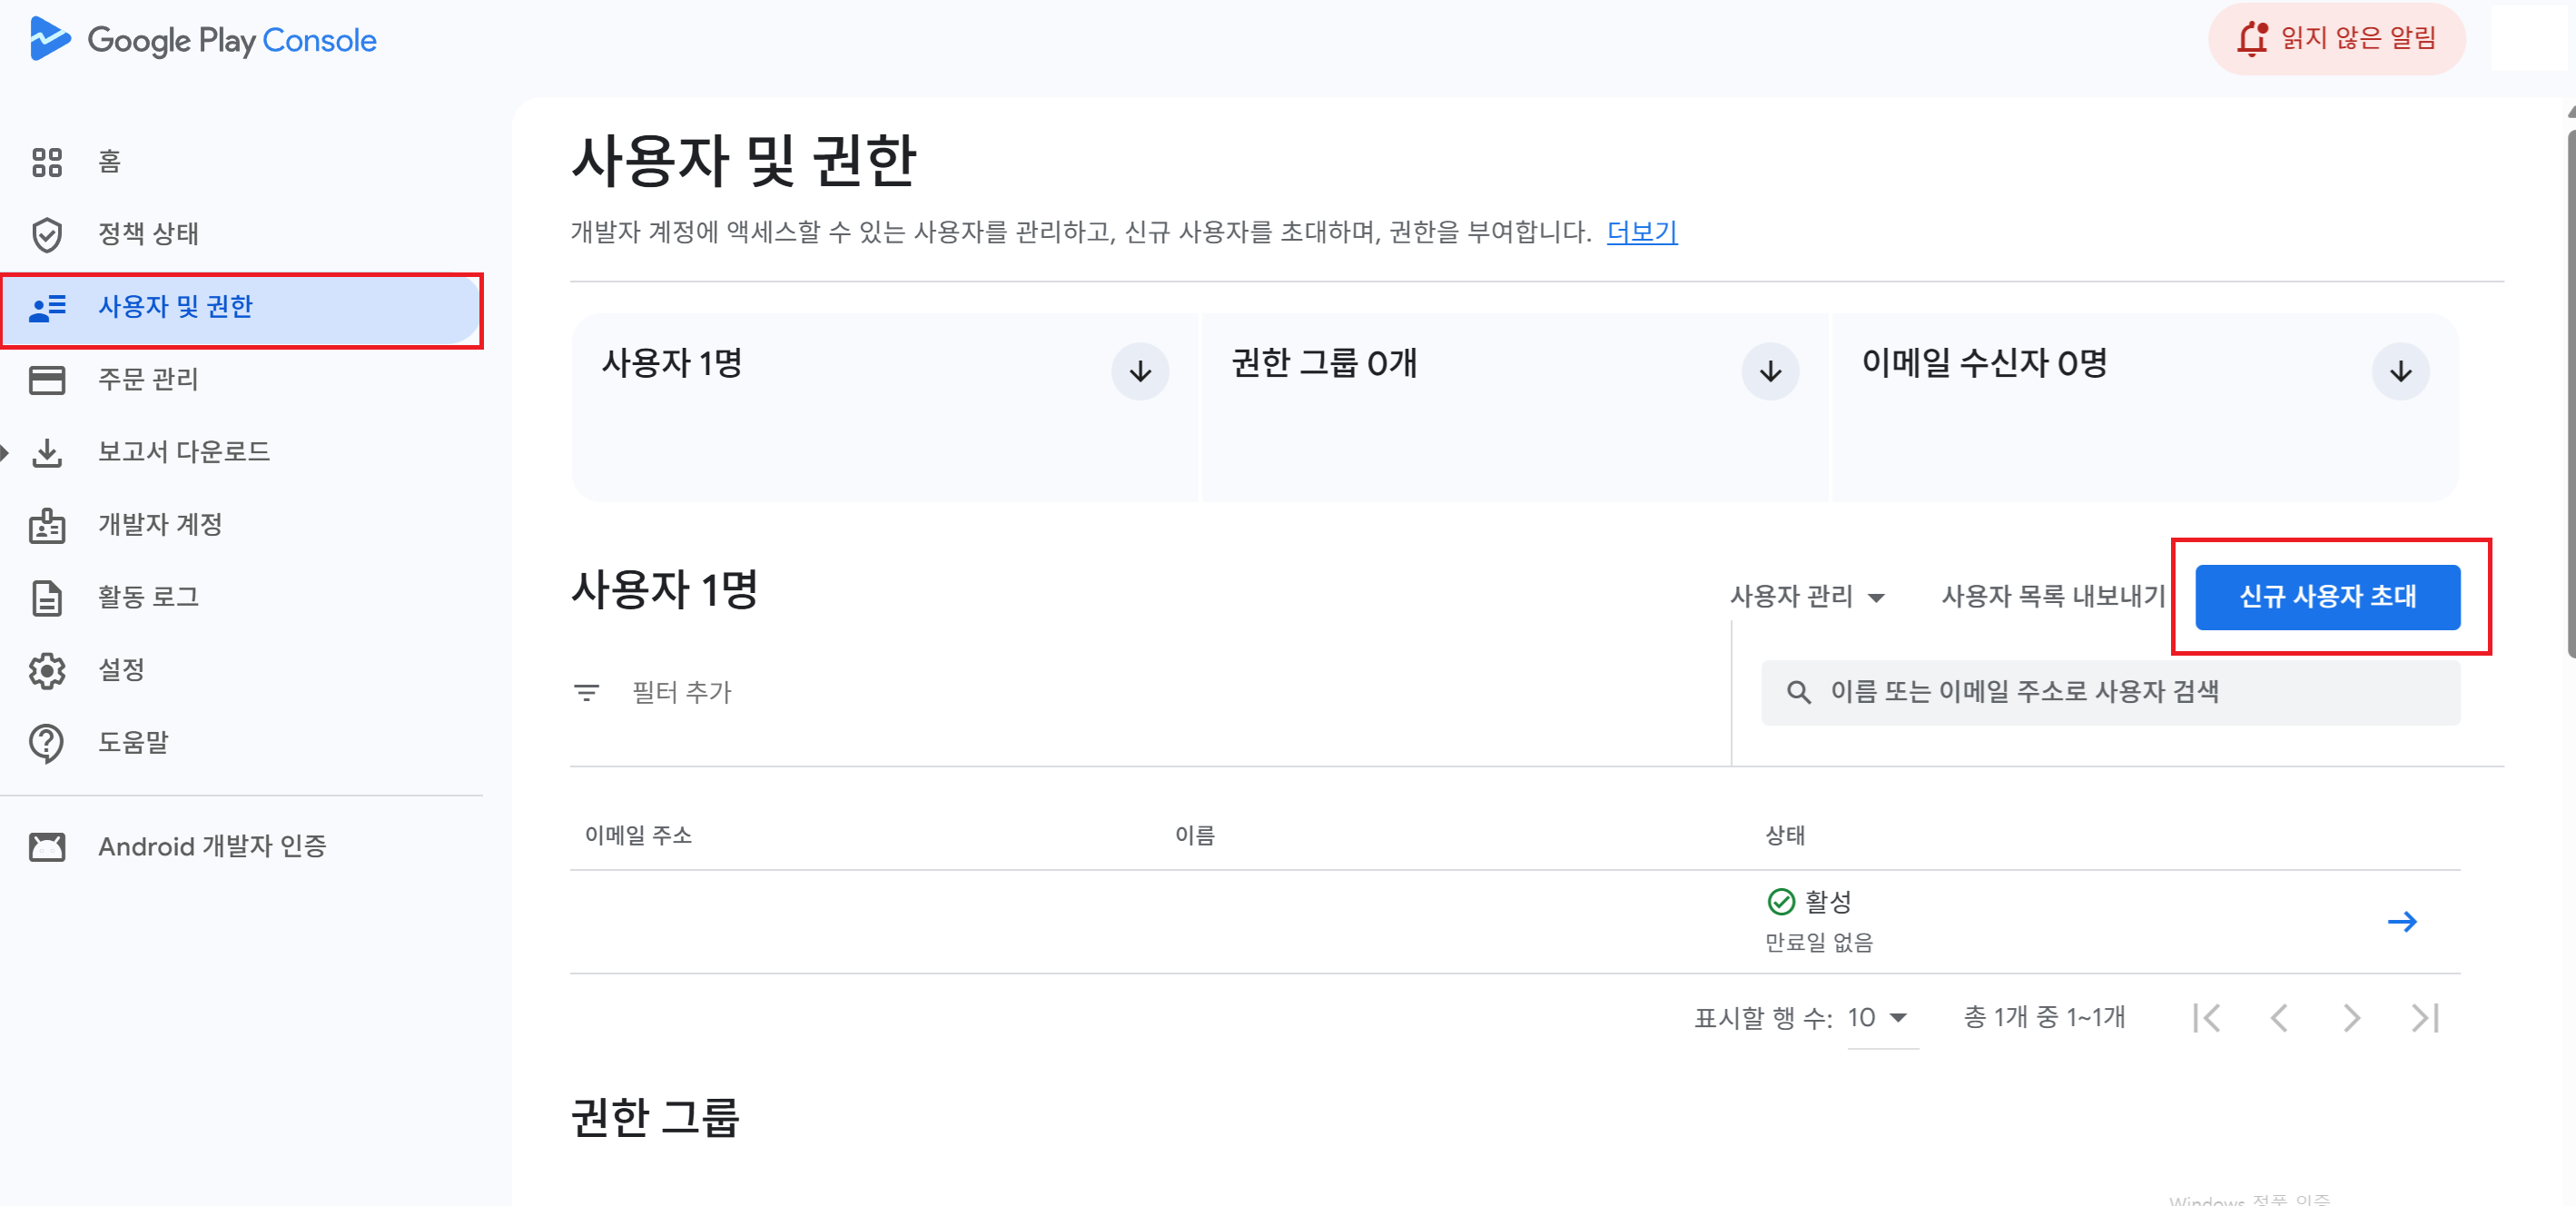The width and height of the screenshot is (2576, 1206).
Task: Open 활동 로그 document icon
Action: pos(47,598)
